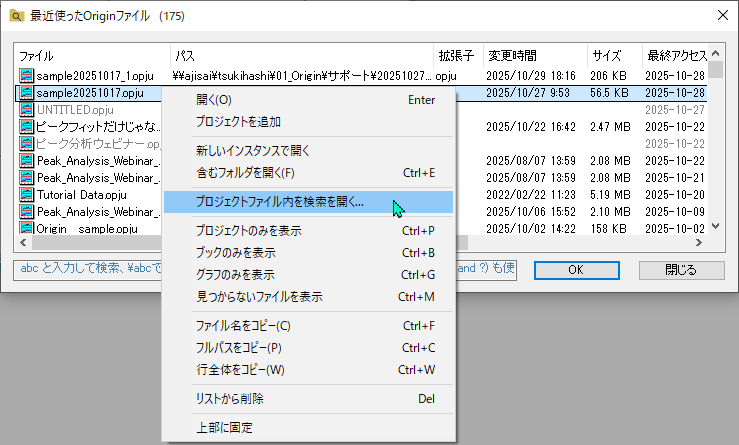
Task: Click the 拡張子 column header
Action: pos(458,56)
